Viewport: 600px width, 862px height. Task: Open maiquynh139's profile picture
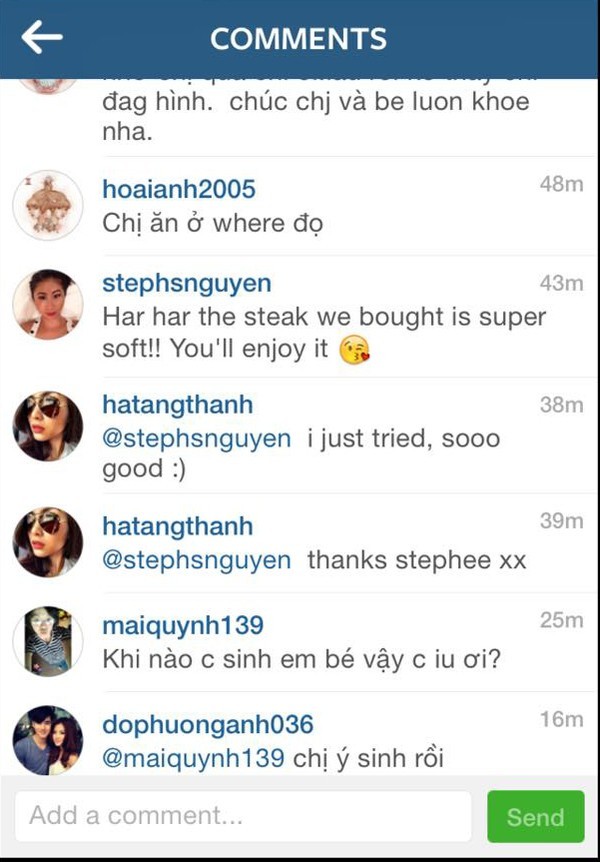(x=48, y=641)
